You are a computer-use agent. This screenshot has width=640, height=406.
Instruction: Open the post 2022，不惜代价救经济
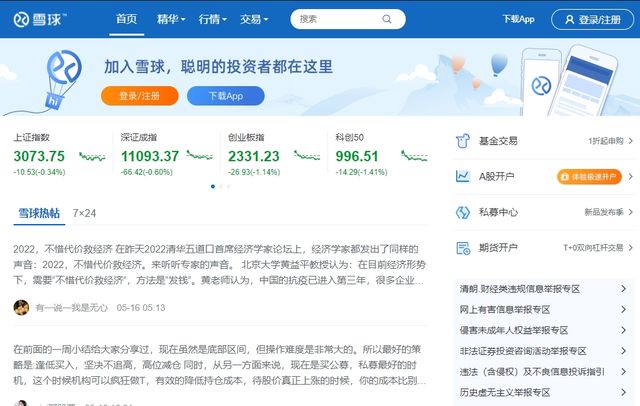pos(220,264)
